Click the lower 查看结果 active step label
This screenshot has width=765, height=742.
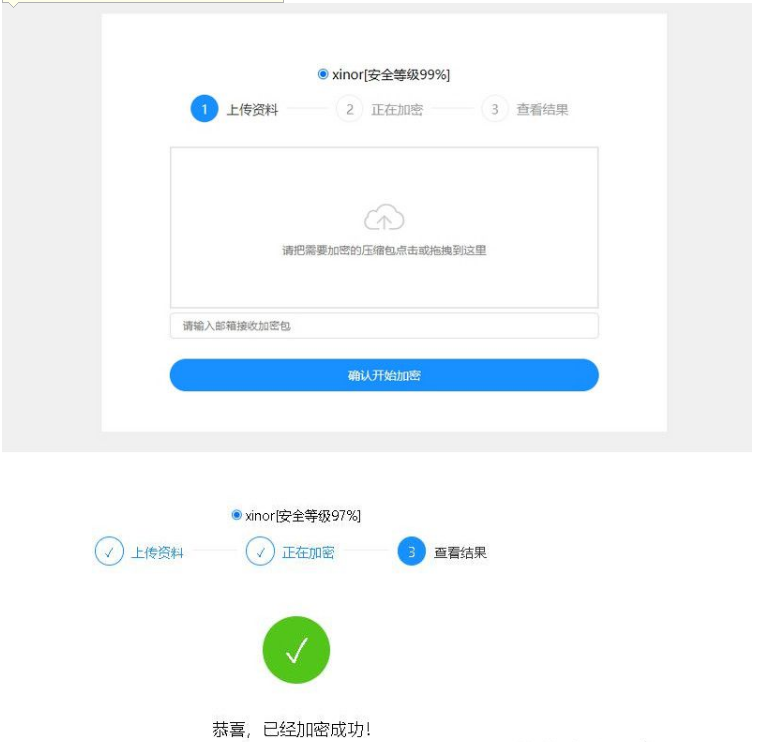[461, 553]
